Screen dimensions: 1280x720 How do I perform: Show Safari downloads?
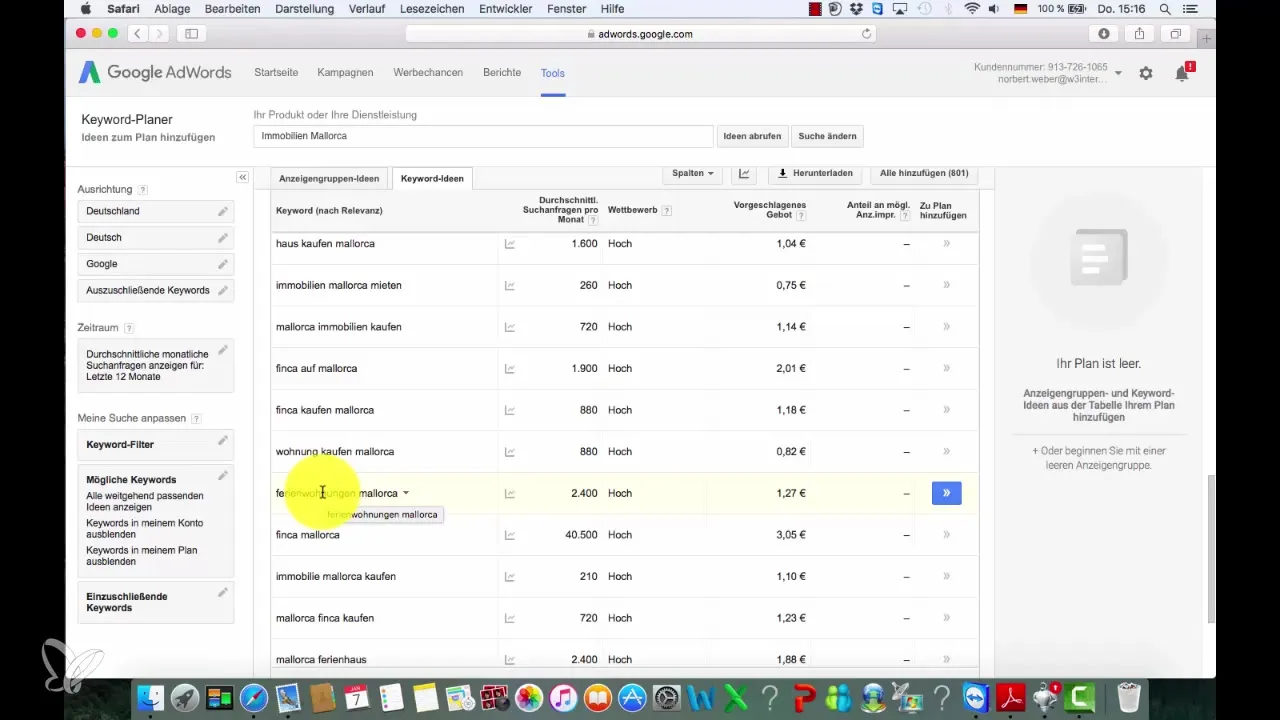click(x=1104, y=34)
